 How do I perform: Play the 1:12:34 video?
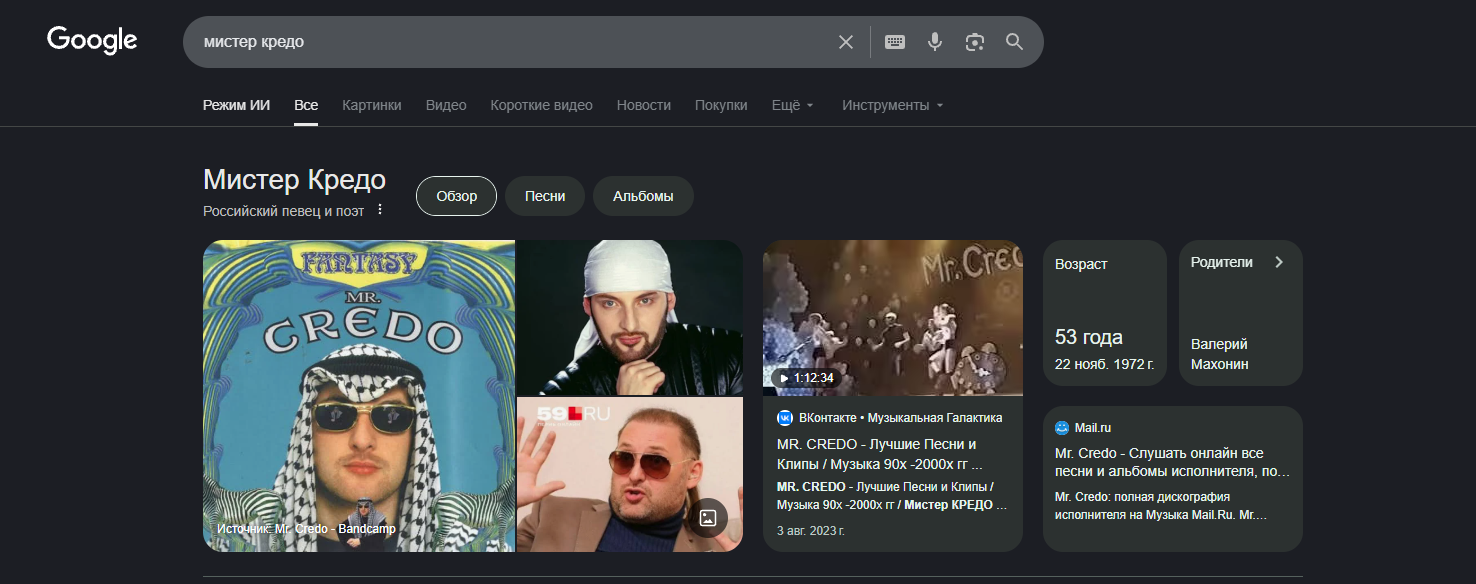(893, 318)
